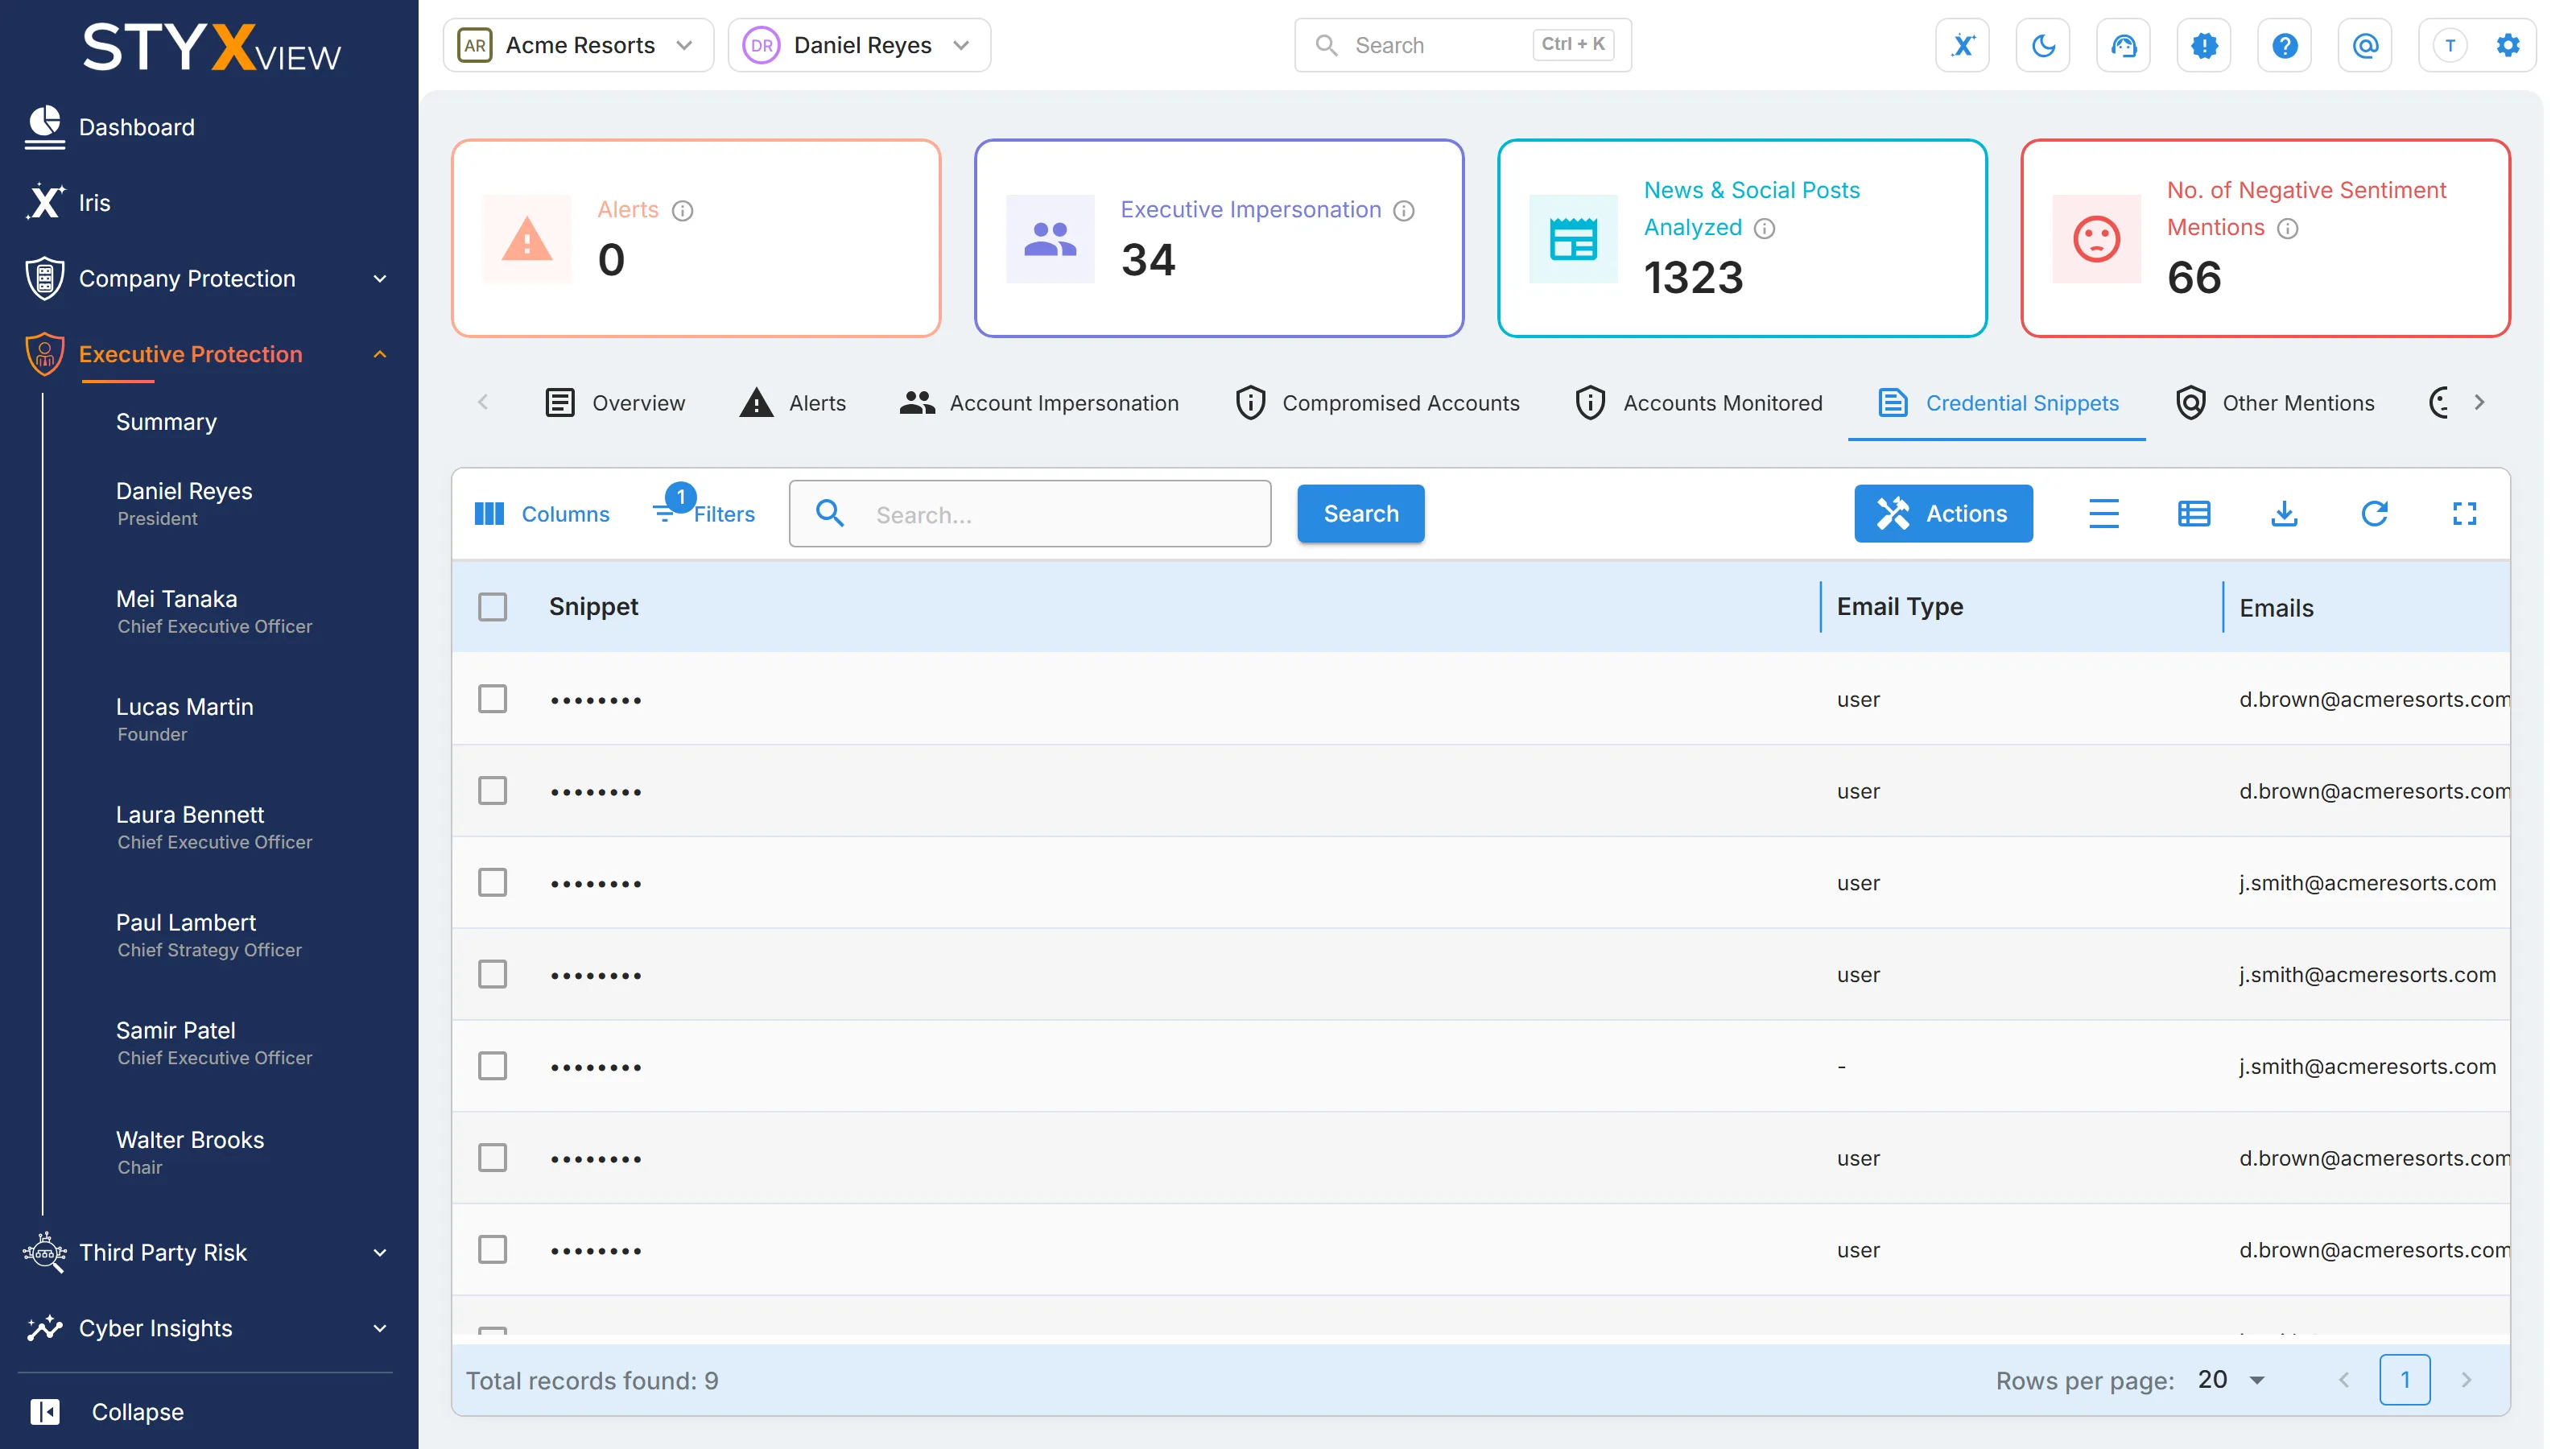This screenshot has width=2576, height=1449.
Task: Check the row with dash email type
Action: point(492,1066)
